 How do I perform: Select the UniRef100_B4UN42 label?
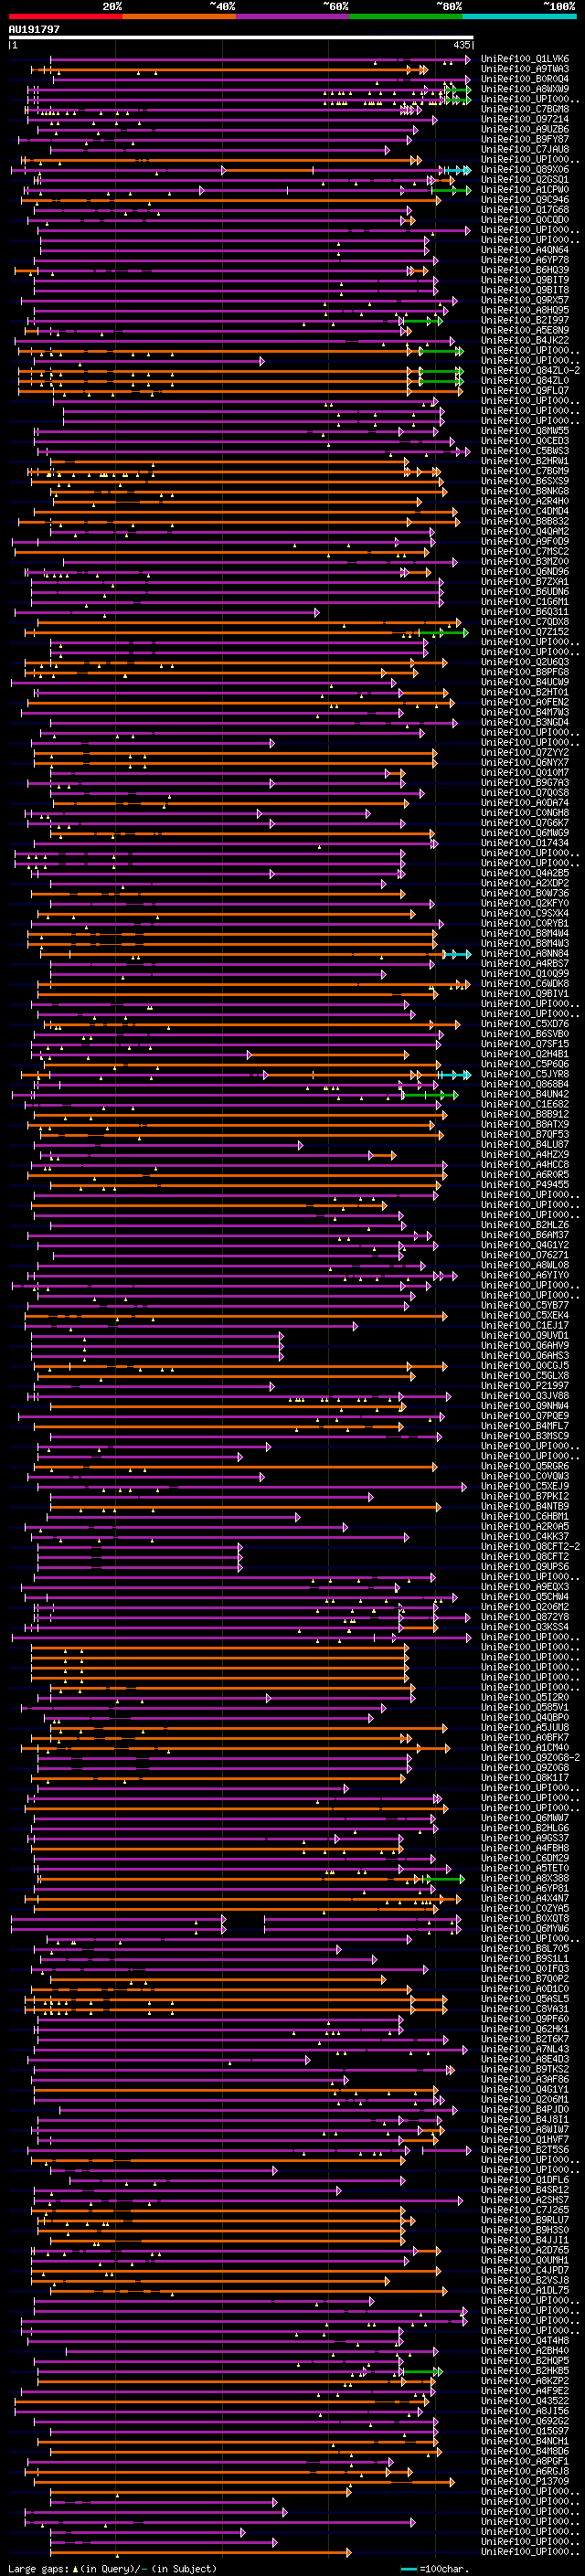coord(525,1094)
